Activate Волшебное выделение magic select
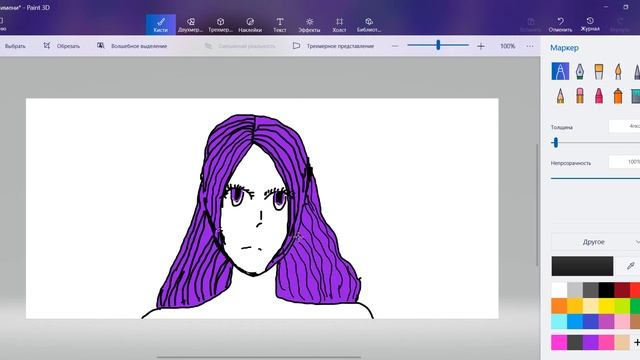 (132, 46)
